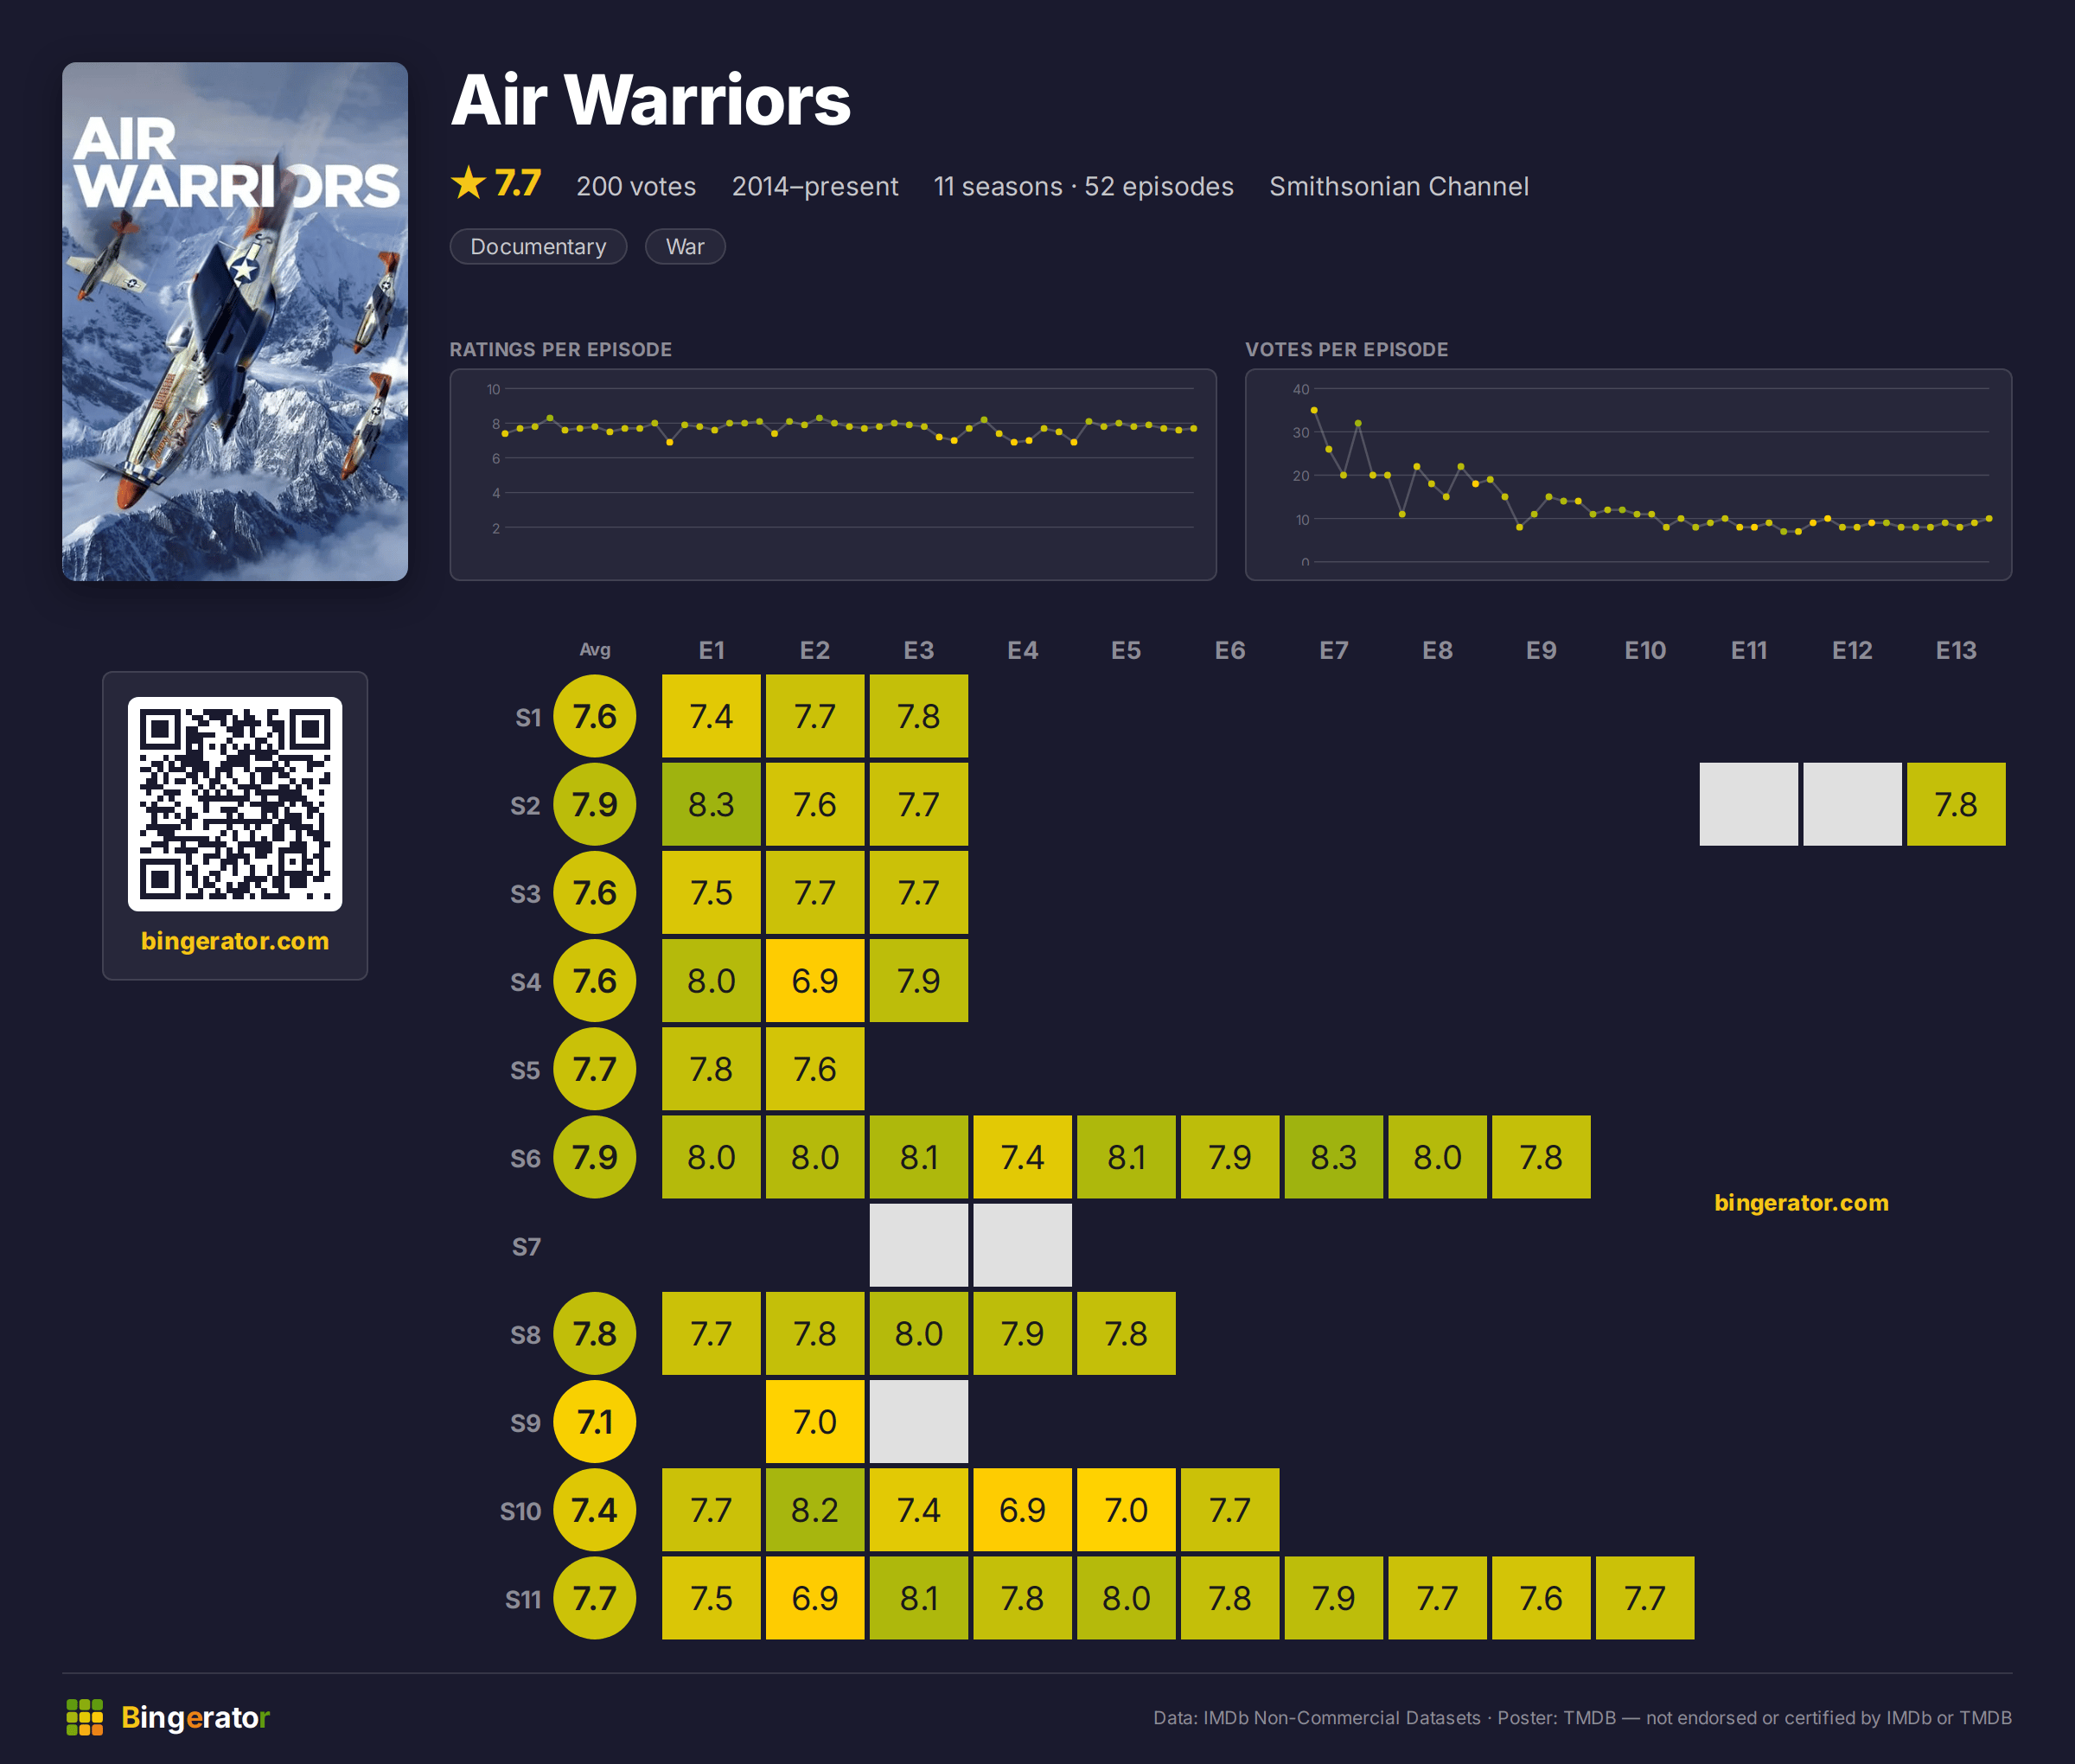2075x1764 pixels.
Task: Click the Votes Per Episode chart
Action: point(1628,475)
